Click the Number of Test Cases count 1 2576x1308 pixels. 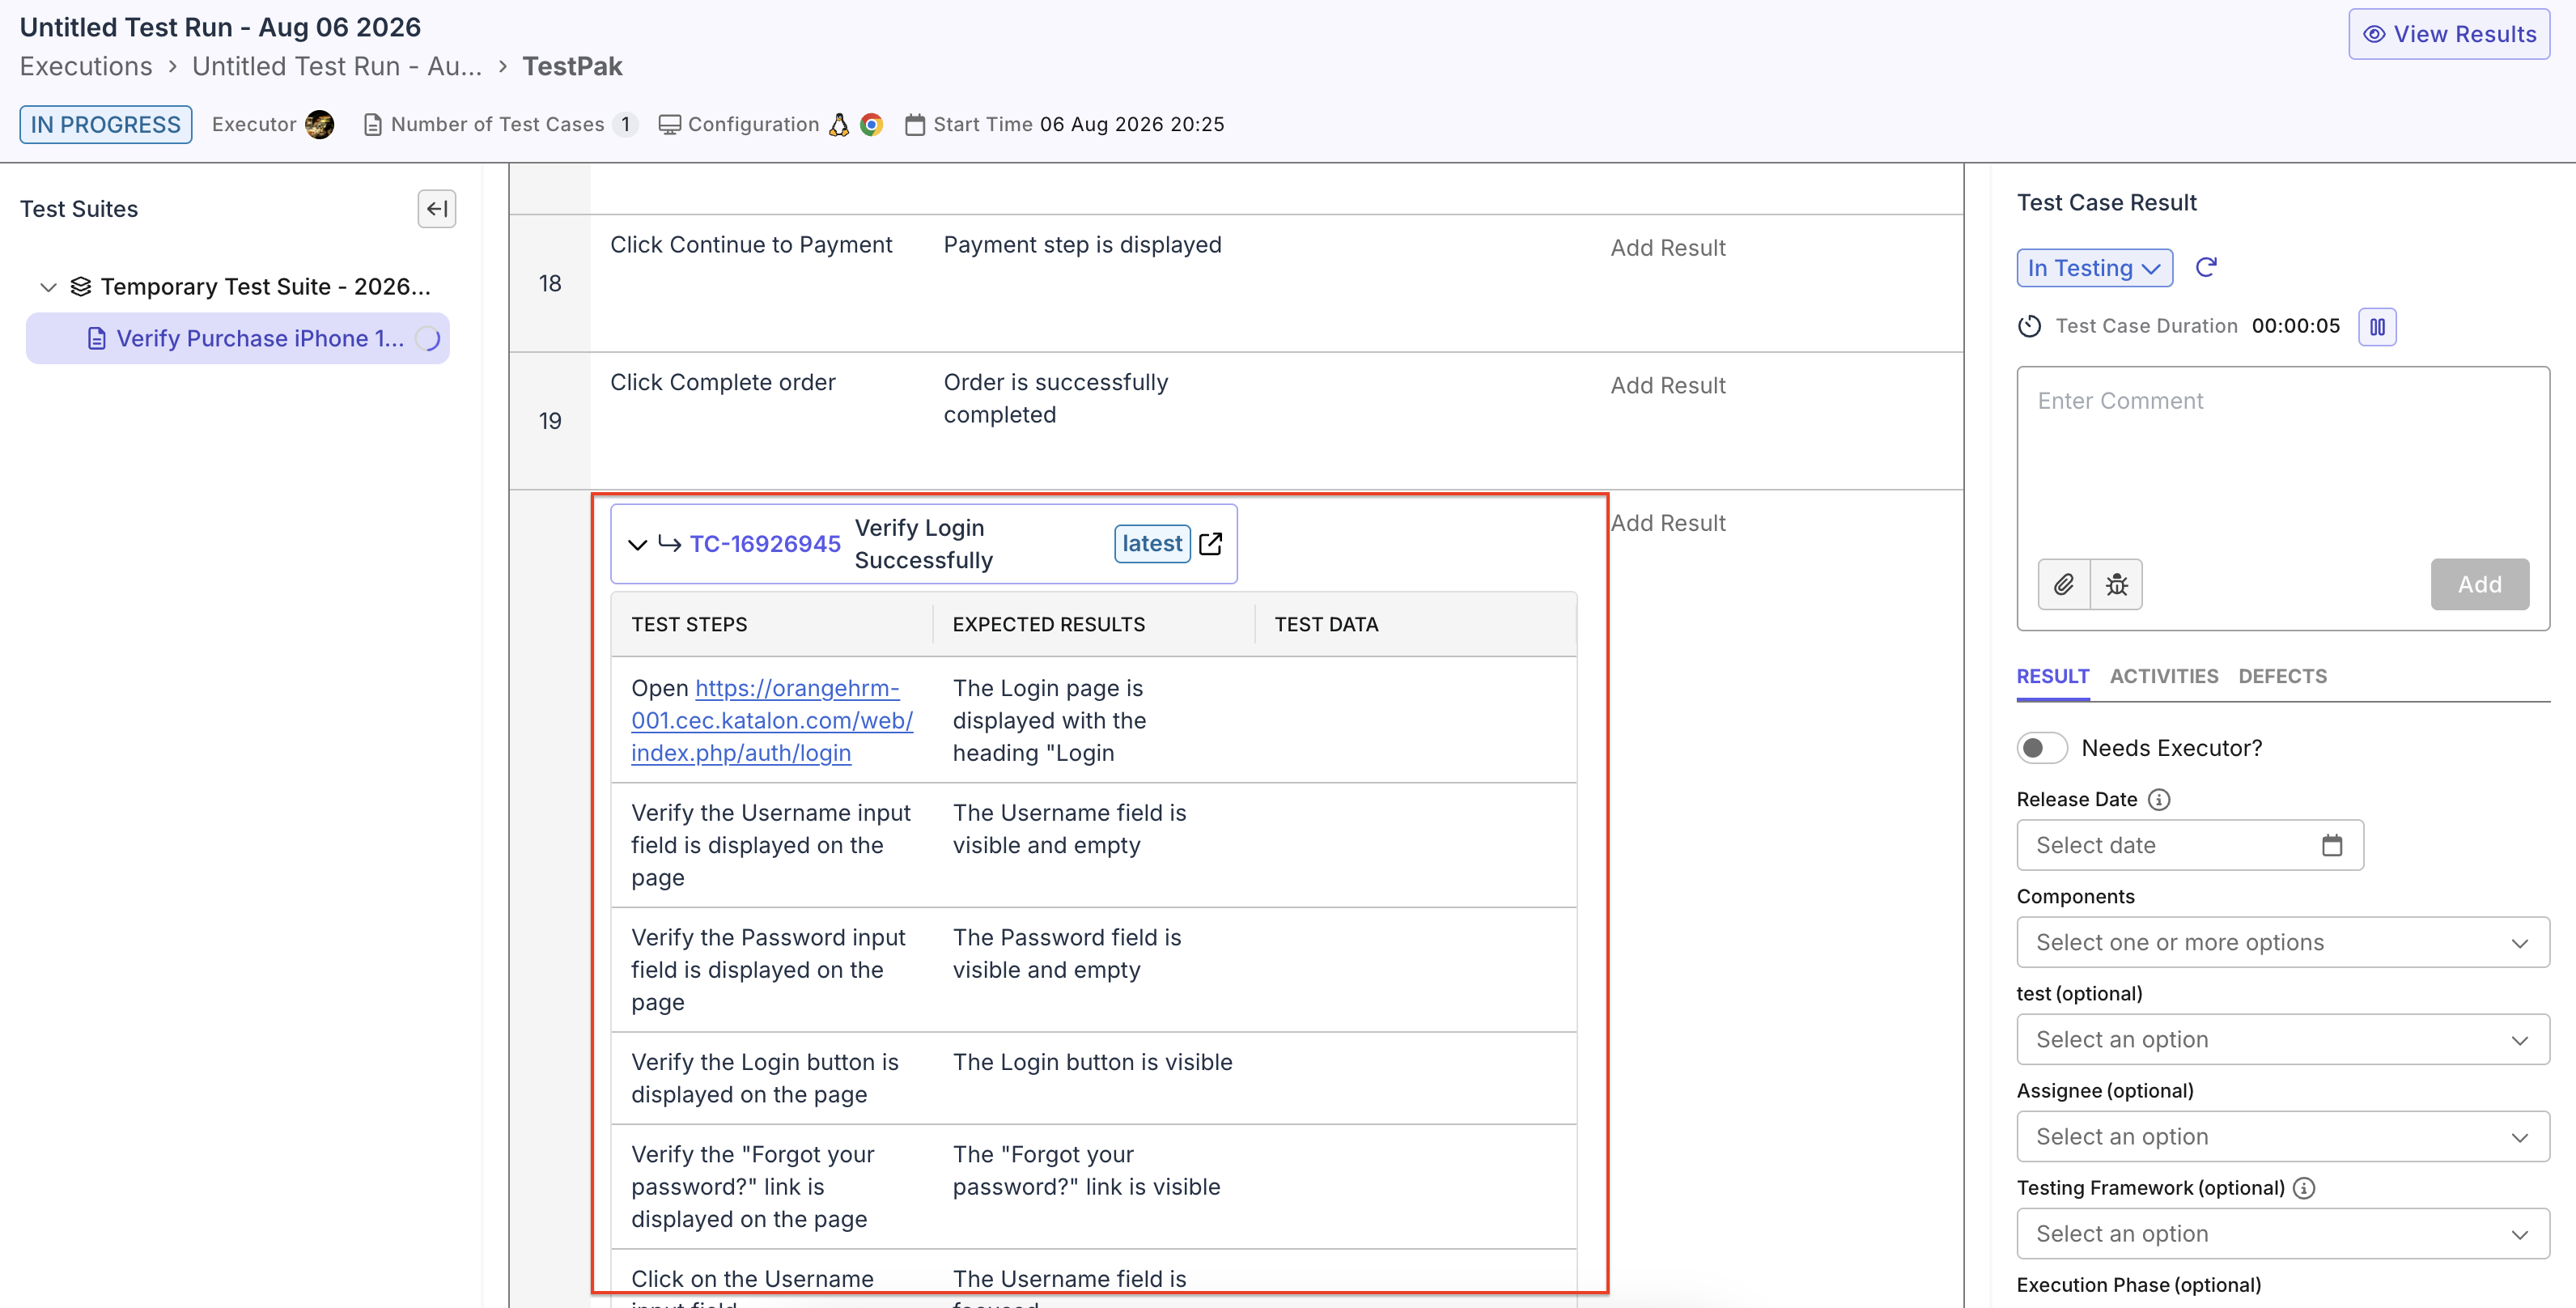tap(626, 124)
